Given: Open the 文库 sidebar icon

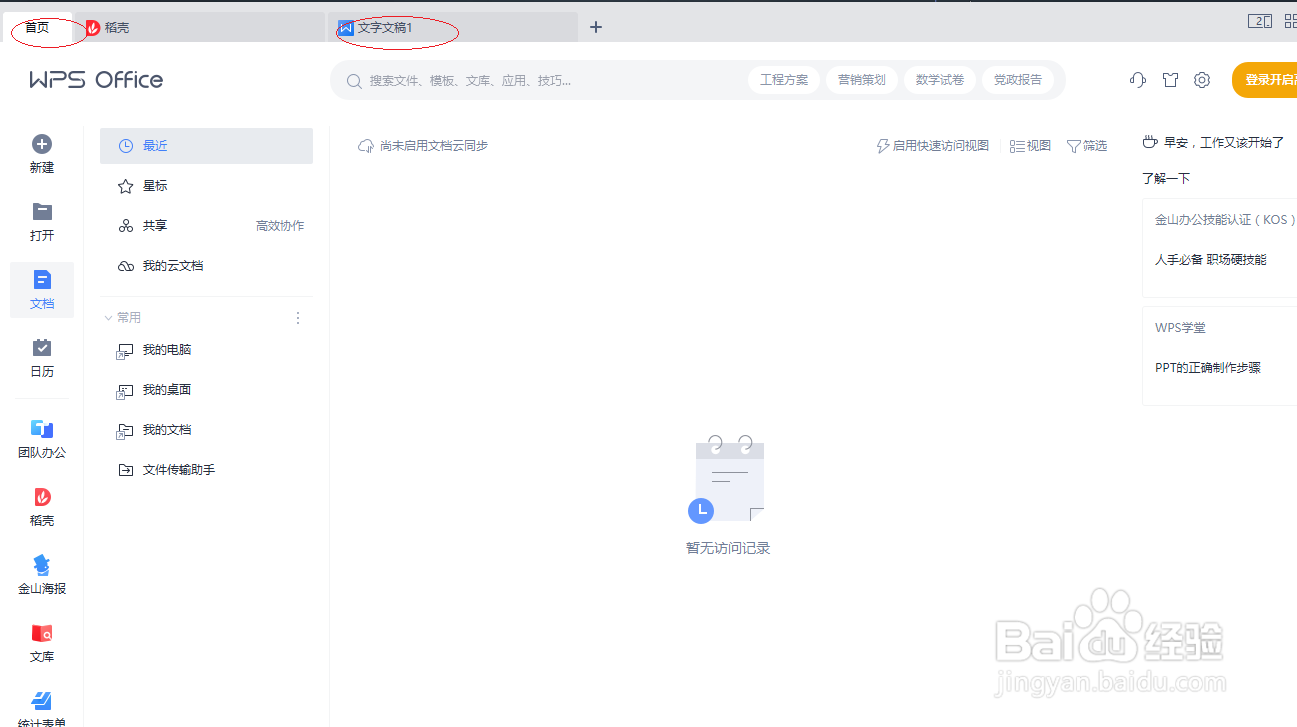Looking at the screenshot, I should pyautogui.click(x=42, y=633).
